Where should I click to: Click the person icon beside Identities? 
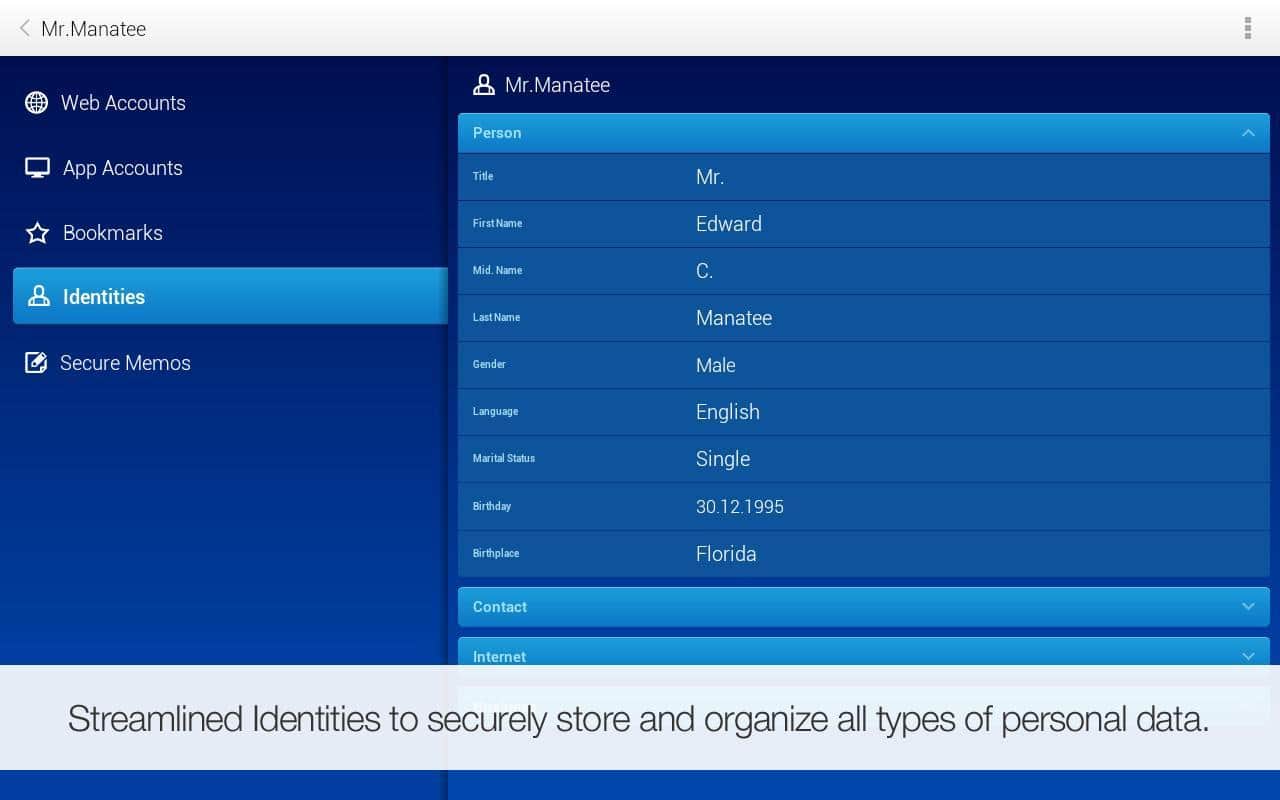coord(39,297)
